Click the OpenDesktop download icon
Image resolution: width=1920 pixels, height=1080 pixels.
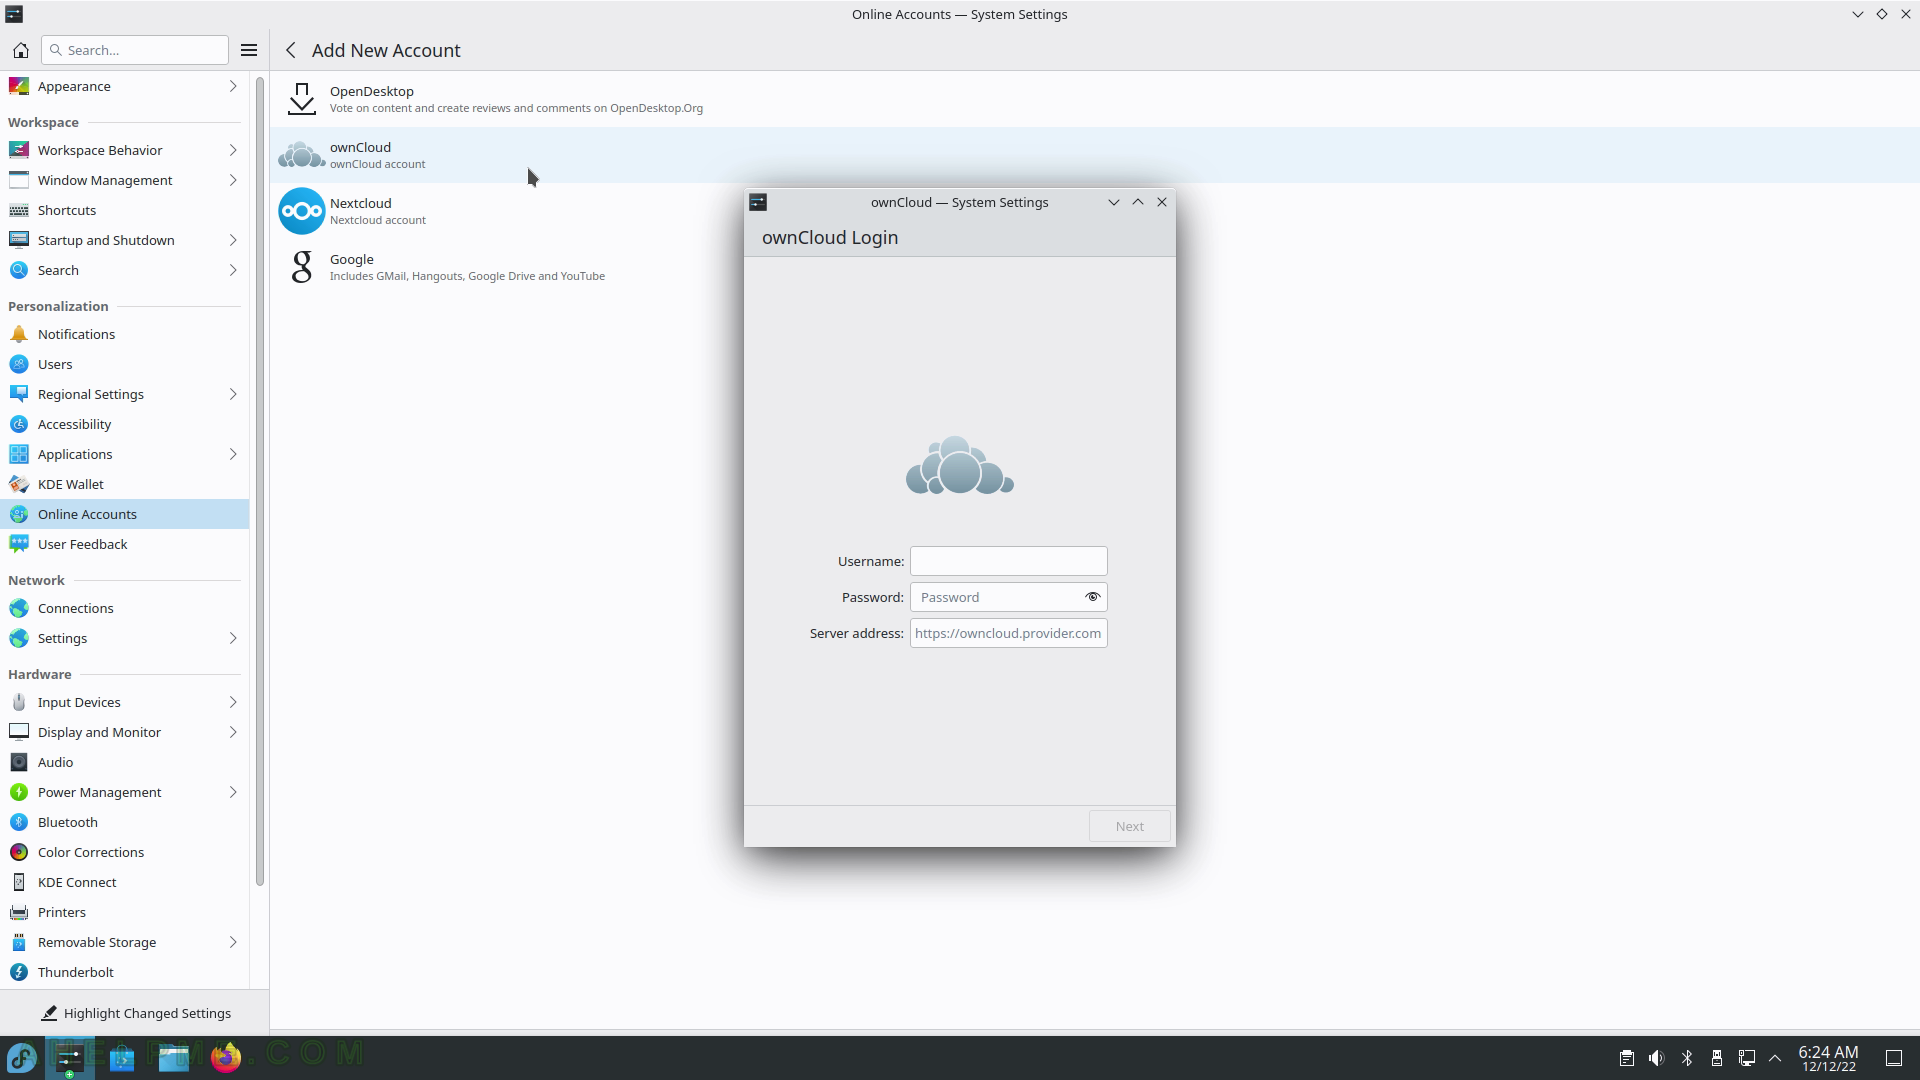click(301, 99)
